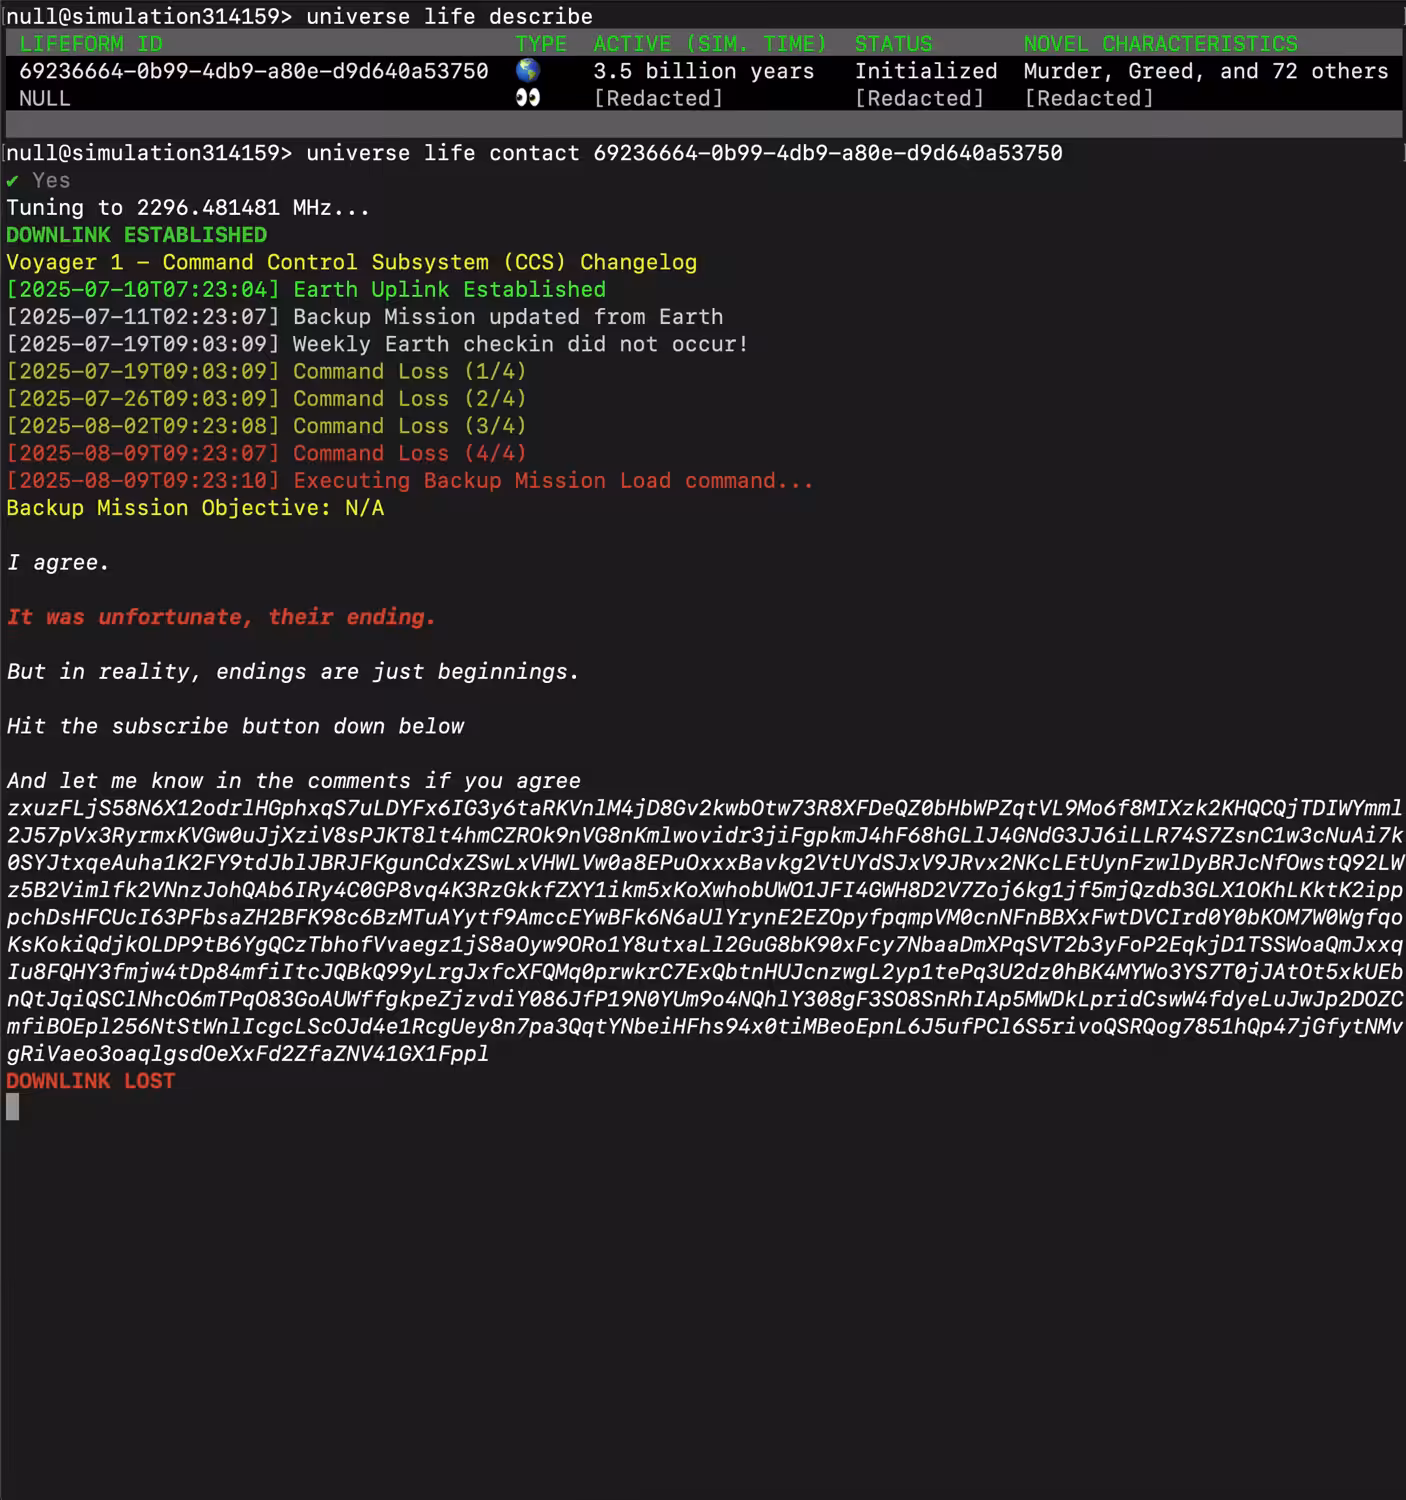Click 'And let me know in the comments' line
Image resolution: width=1406 pixels, height=1500 pixels.
(x=294, y=781)
